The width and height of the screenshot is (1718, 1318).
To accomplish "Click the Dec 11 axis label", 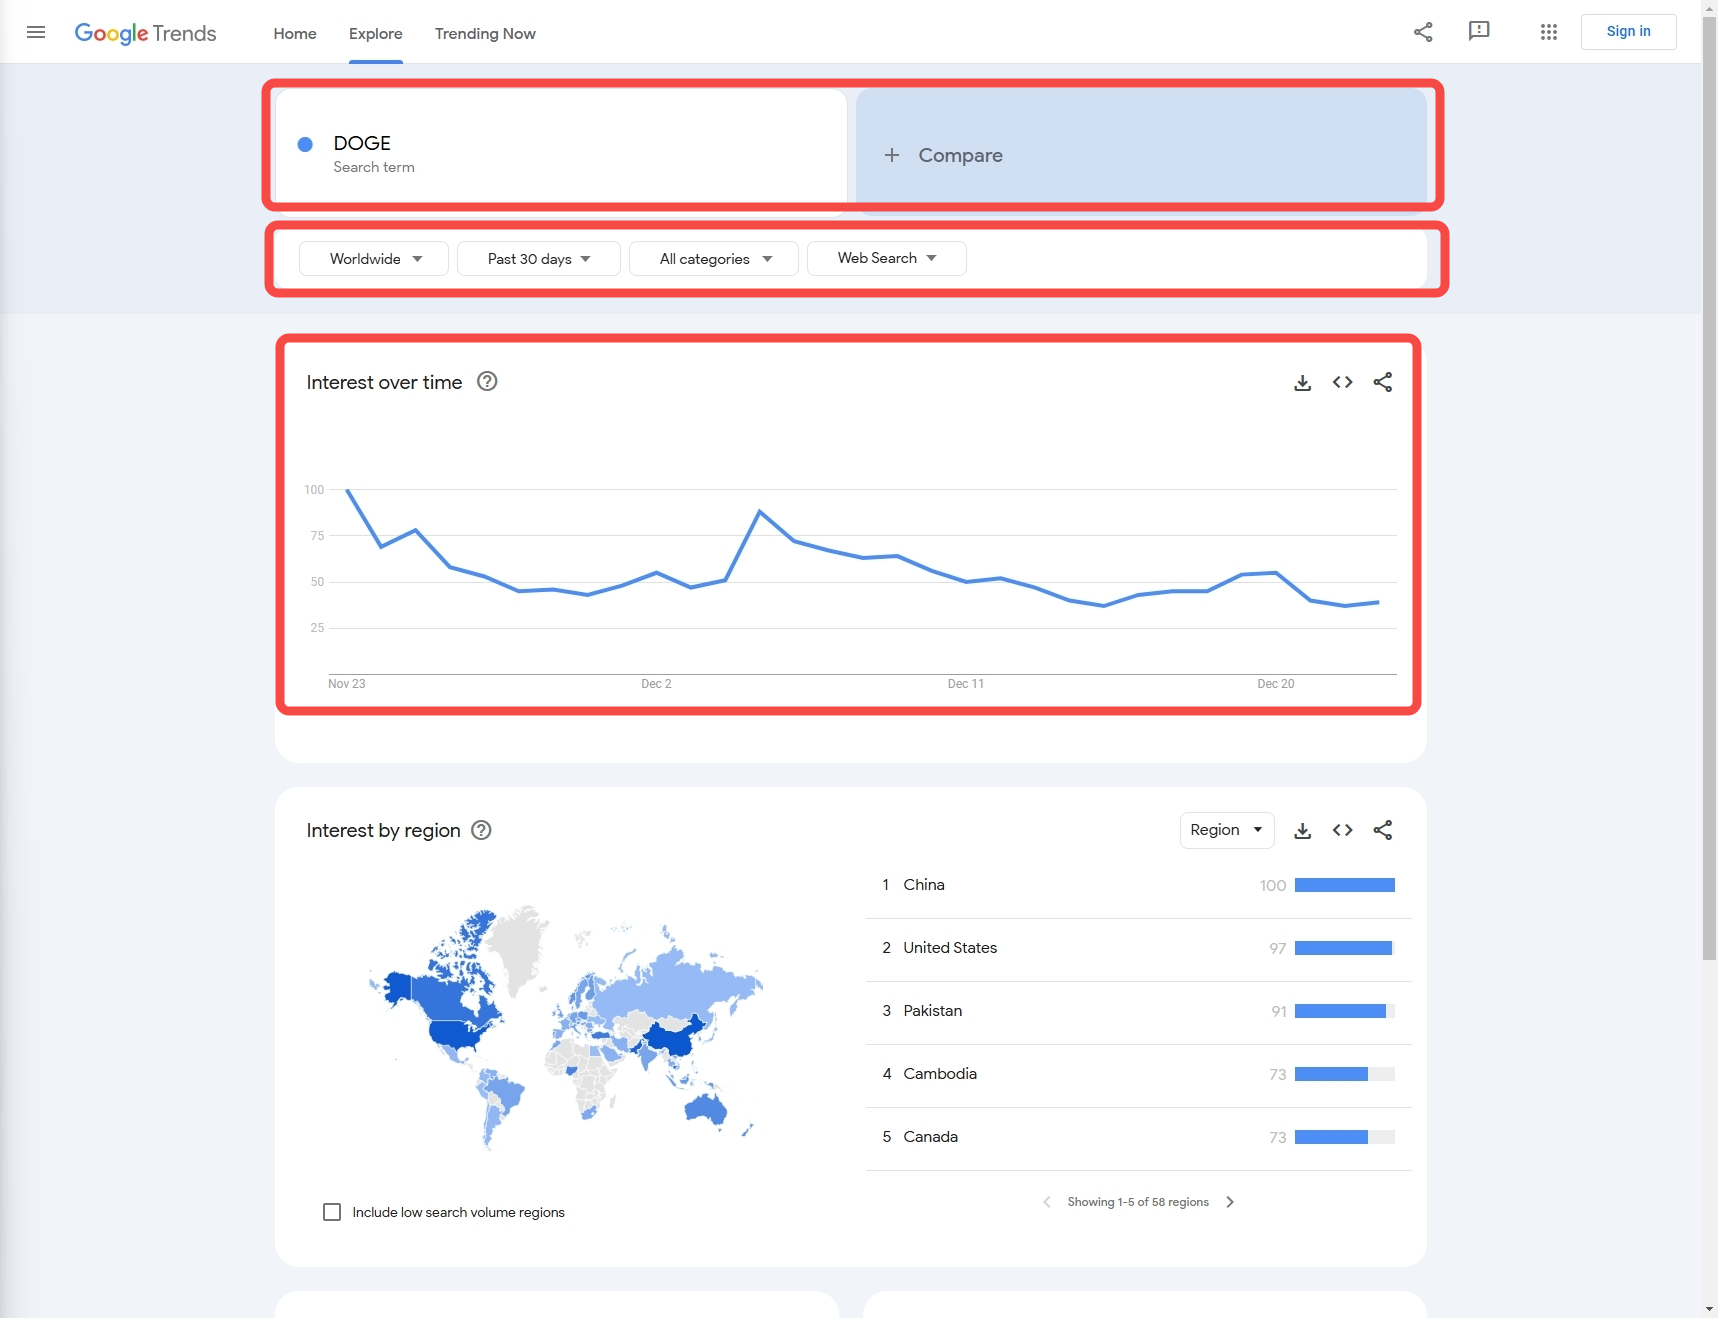I will click(x=966, y=684).
